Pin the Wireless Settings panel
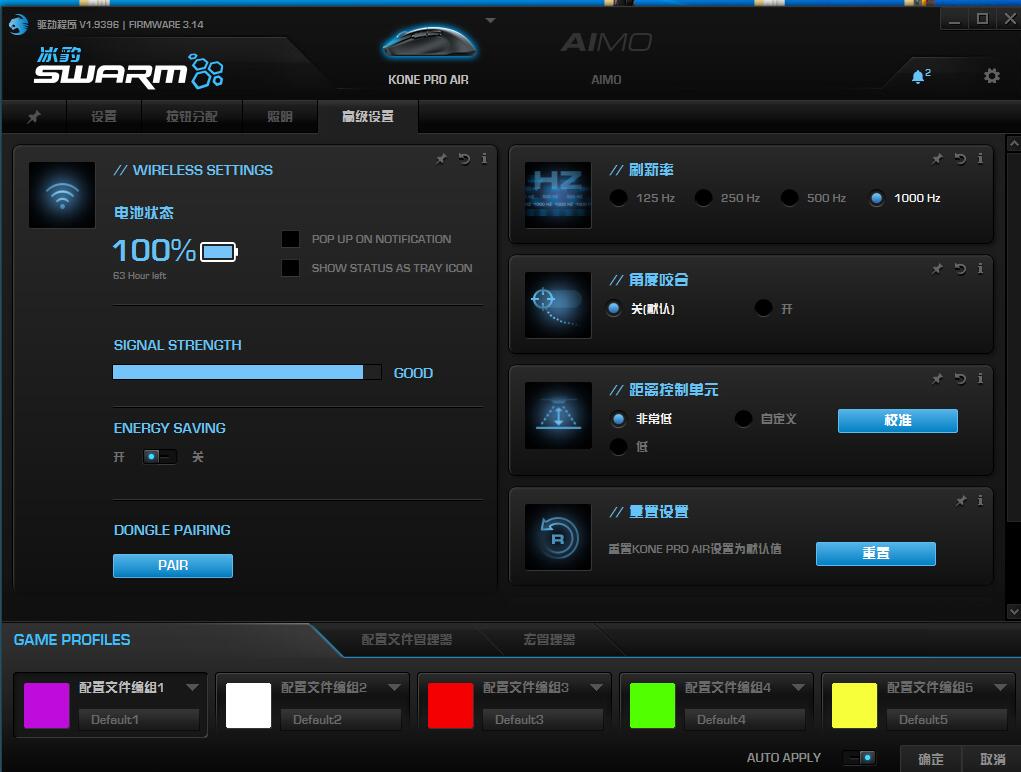 click(441, 158)
